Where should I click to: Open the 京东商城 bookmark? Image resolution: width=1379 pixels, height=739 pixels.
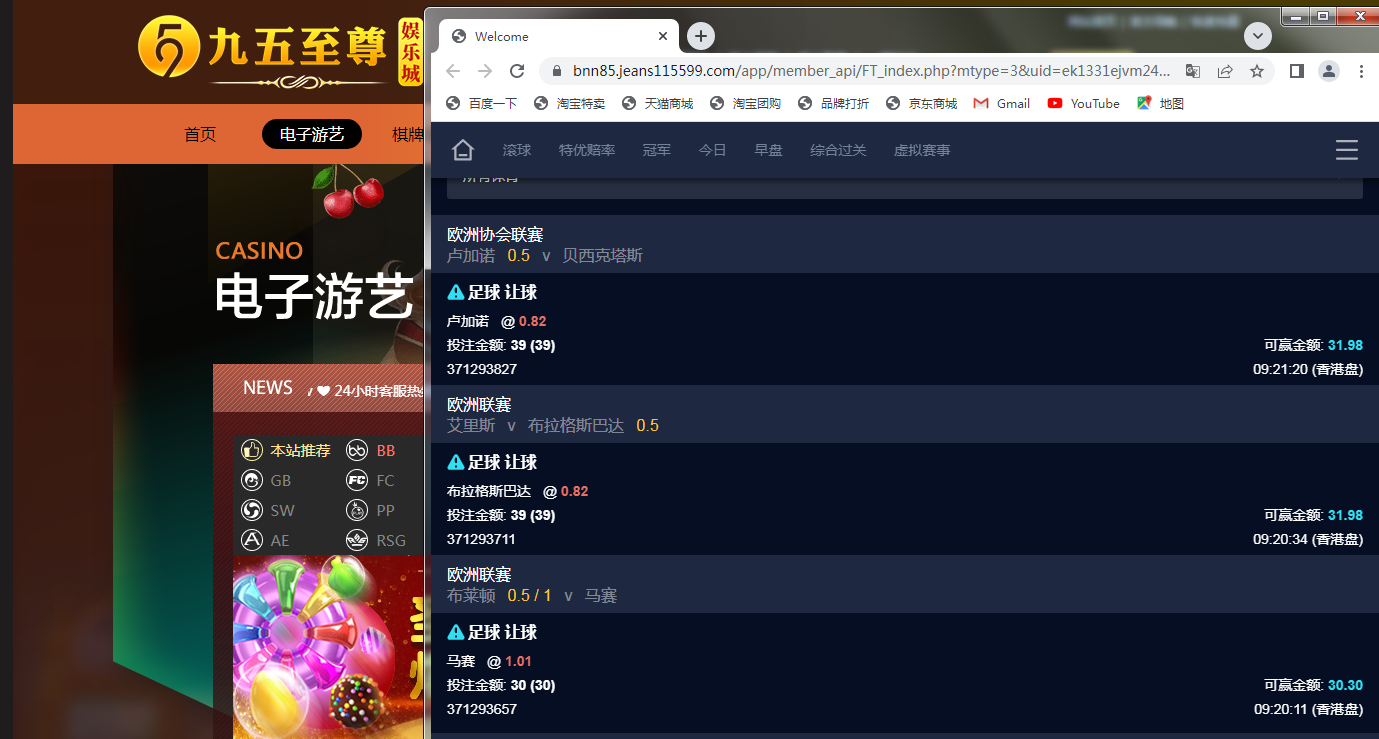click(x=921, y=103)
